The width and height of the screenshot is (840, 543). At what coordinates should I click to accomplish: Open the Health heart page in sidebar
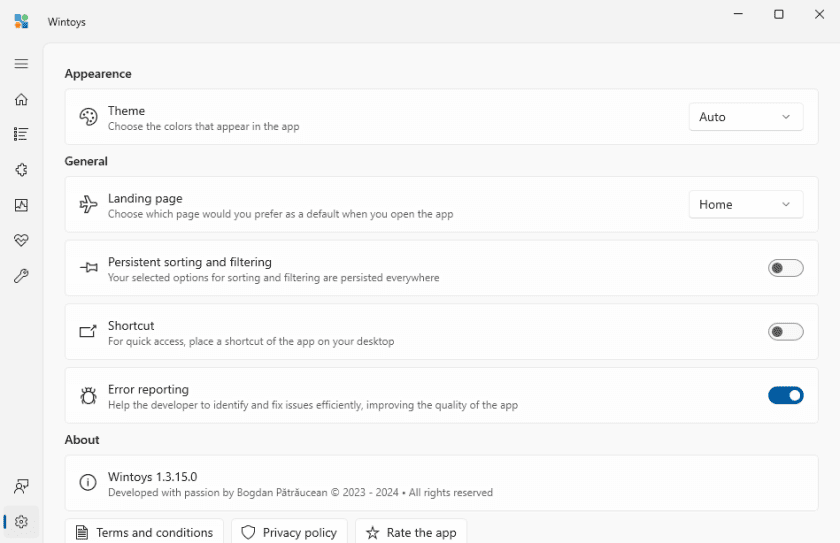21,240
